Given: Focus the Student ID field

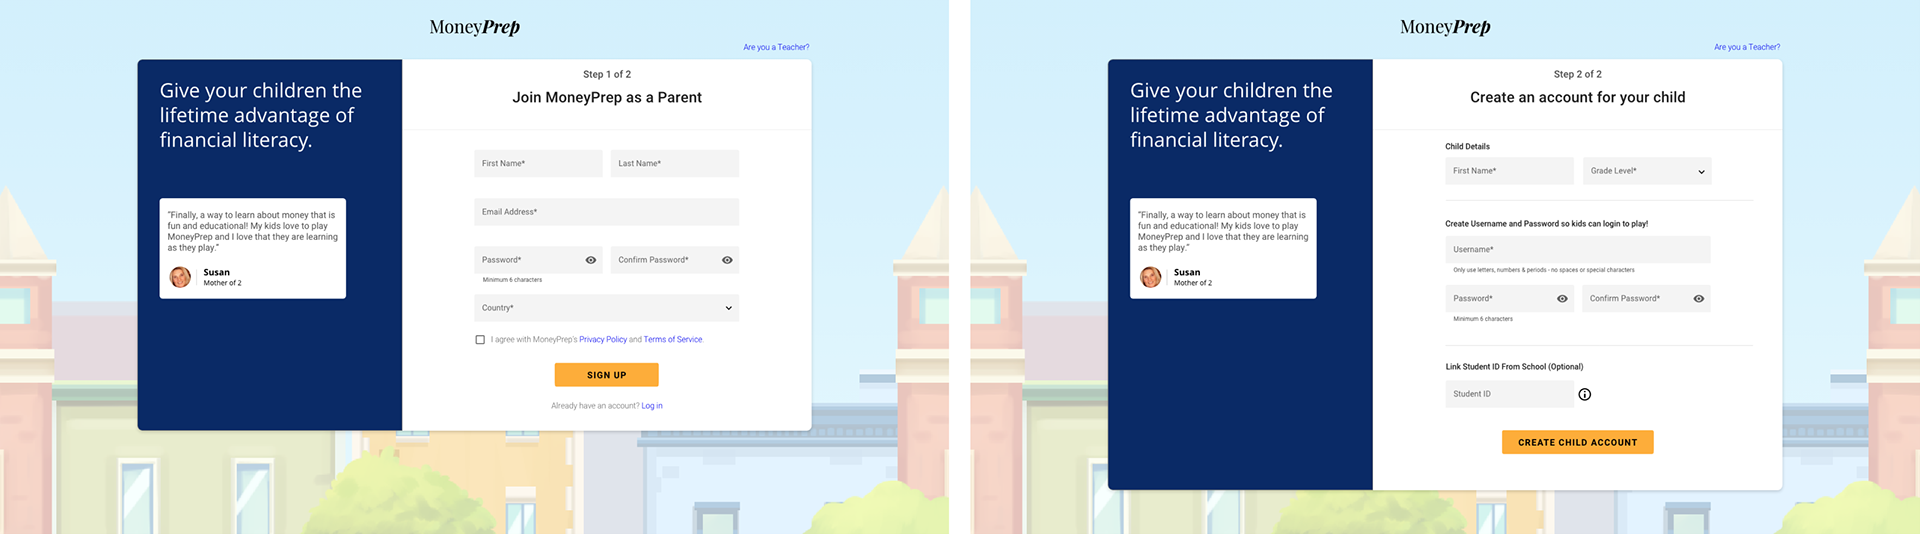Looking at the screenshot, I should [x=1509, y=394].
